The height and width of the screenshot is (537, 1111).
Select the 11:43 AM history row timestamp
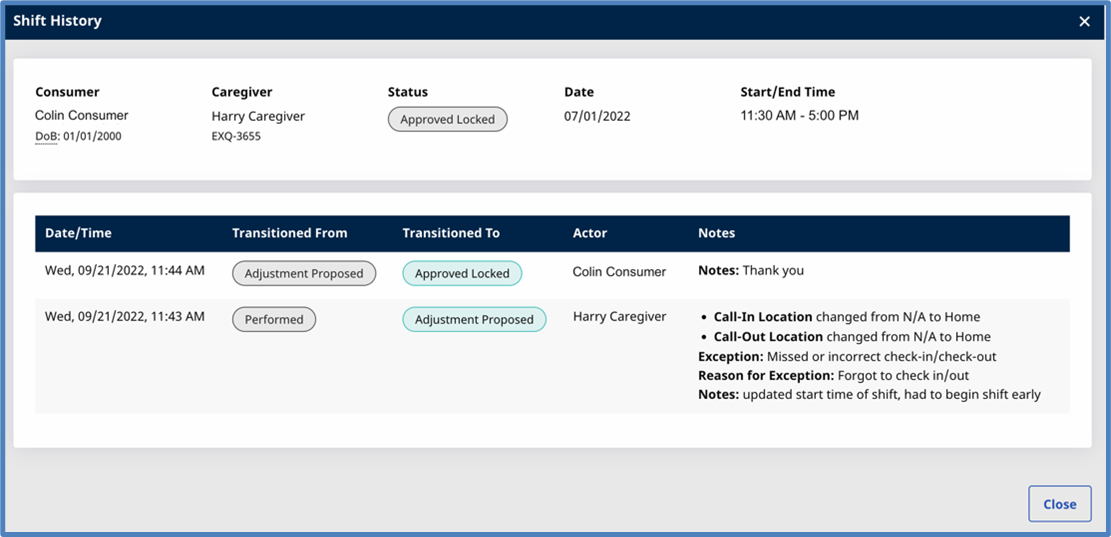coord(125,317)
